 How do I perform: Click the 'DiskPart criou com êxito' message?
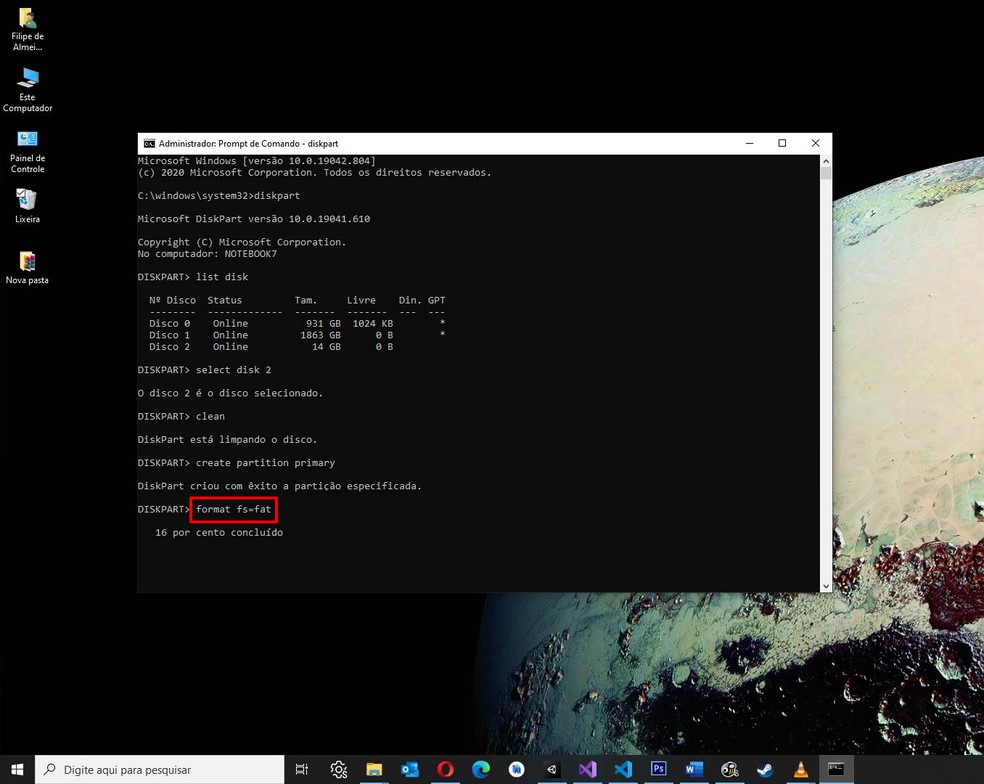[x=279, y=486]
